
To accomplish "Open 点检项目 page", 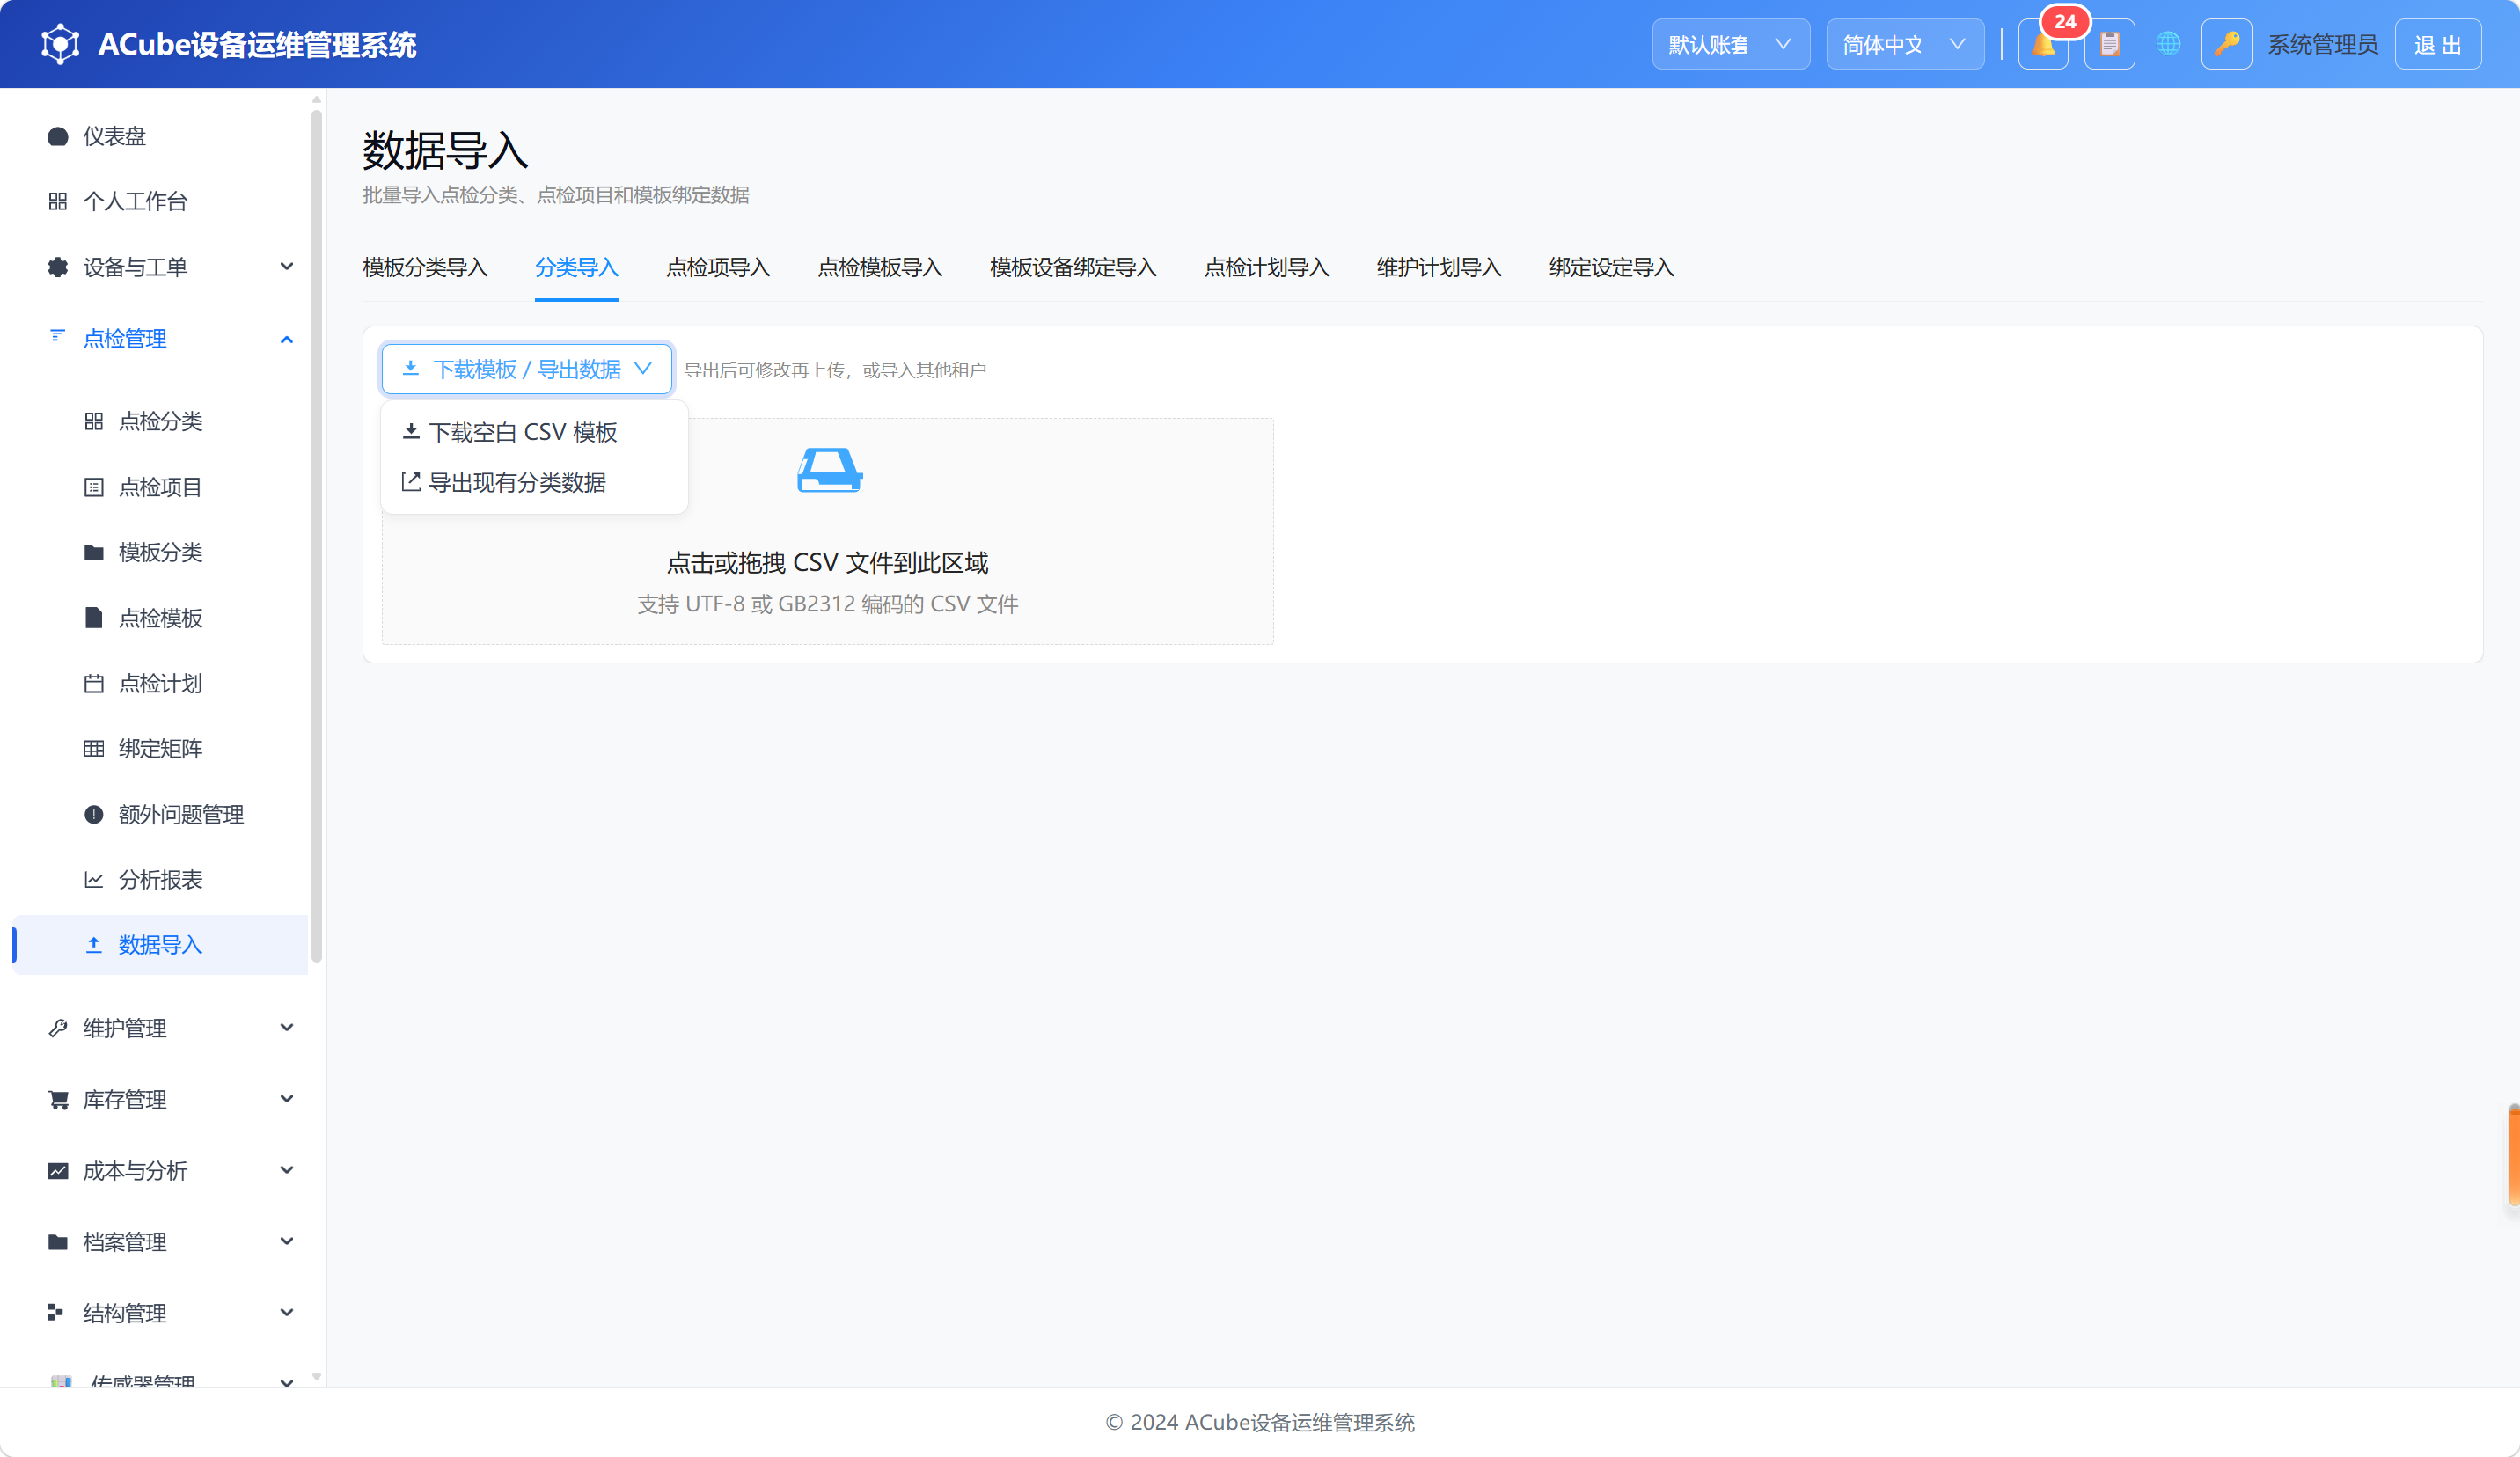I will [x=160, y=487].
